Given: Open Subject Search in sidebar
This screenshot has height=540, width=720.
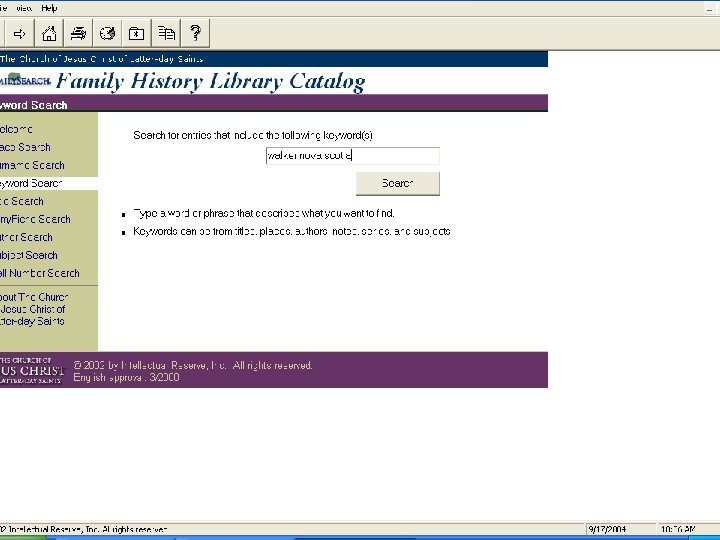Looking at the screenshot, I should pos(29,255).
